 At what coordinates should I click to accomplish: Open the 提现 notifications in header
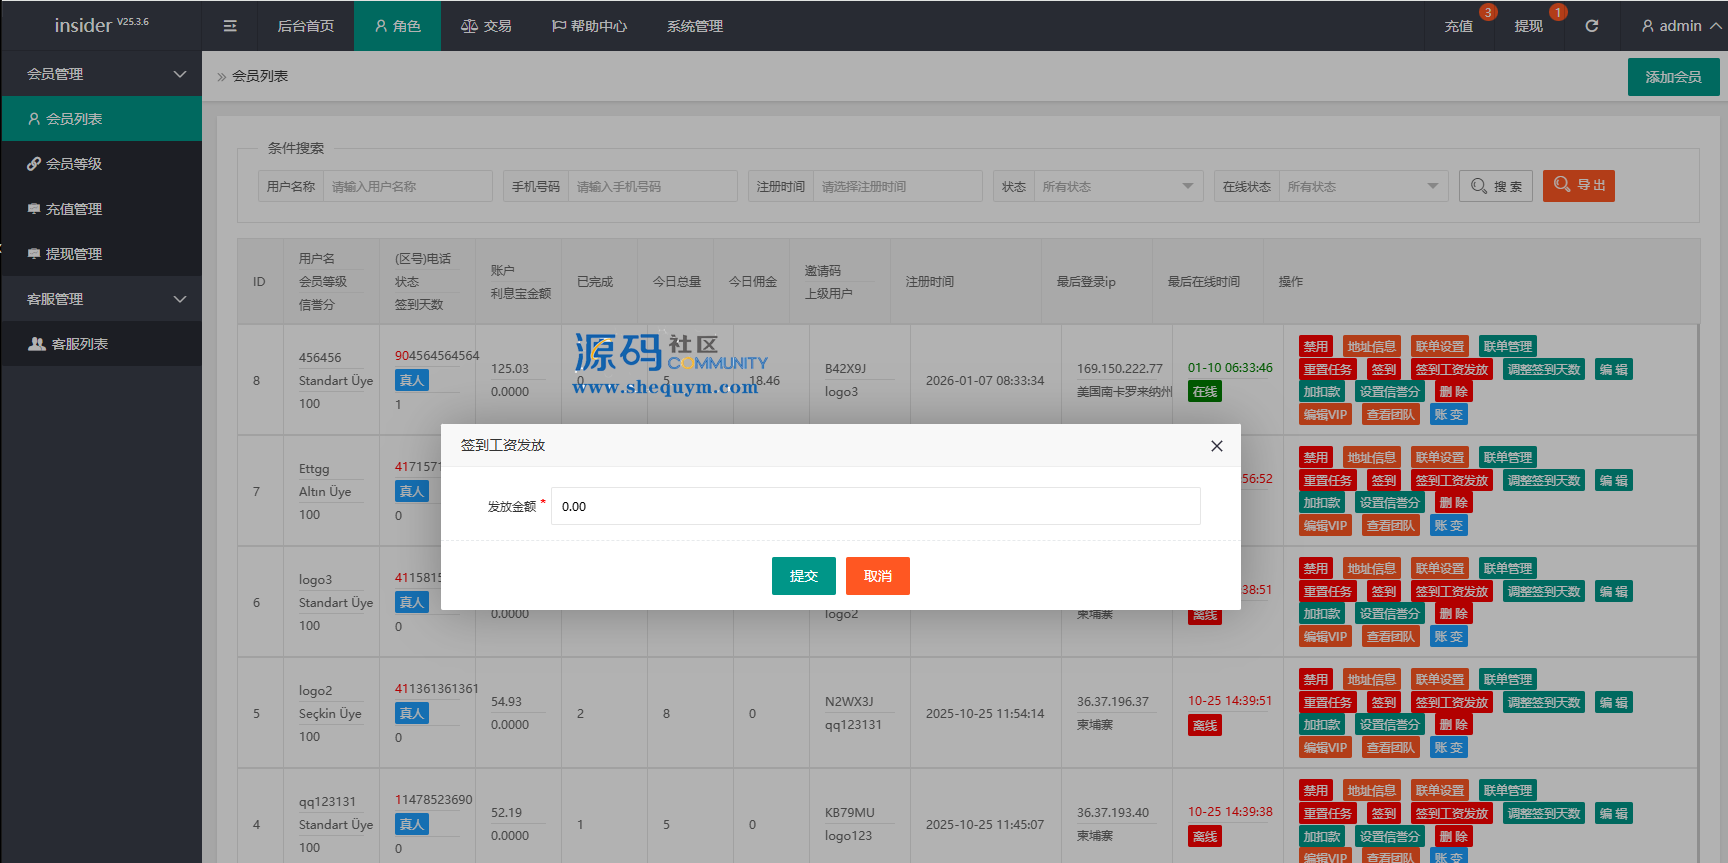(x=1528, y=26)
